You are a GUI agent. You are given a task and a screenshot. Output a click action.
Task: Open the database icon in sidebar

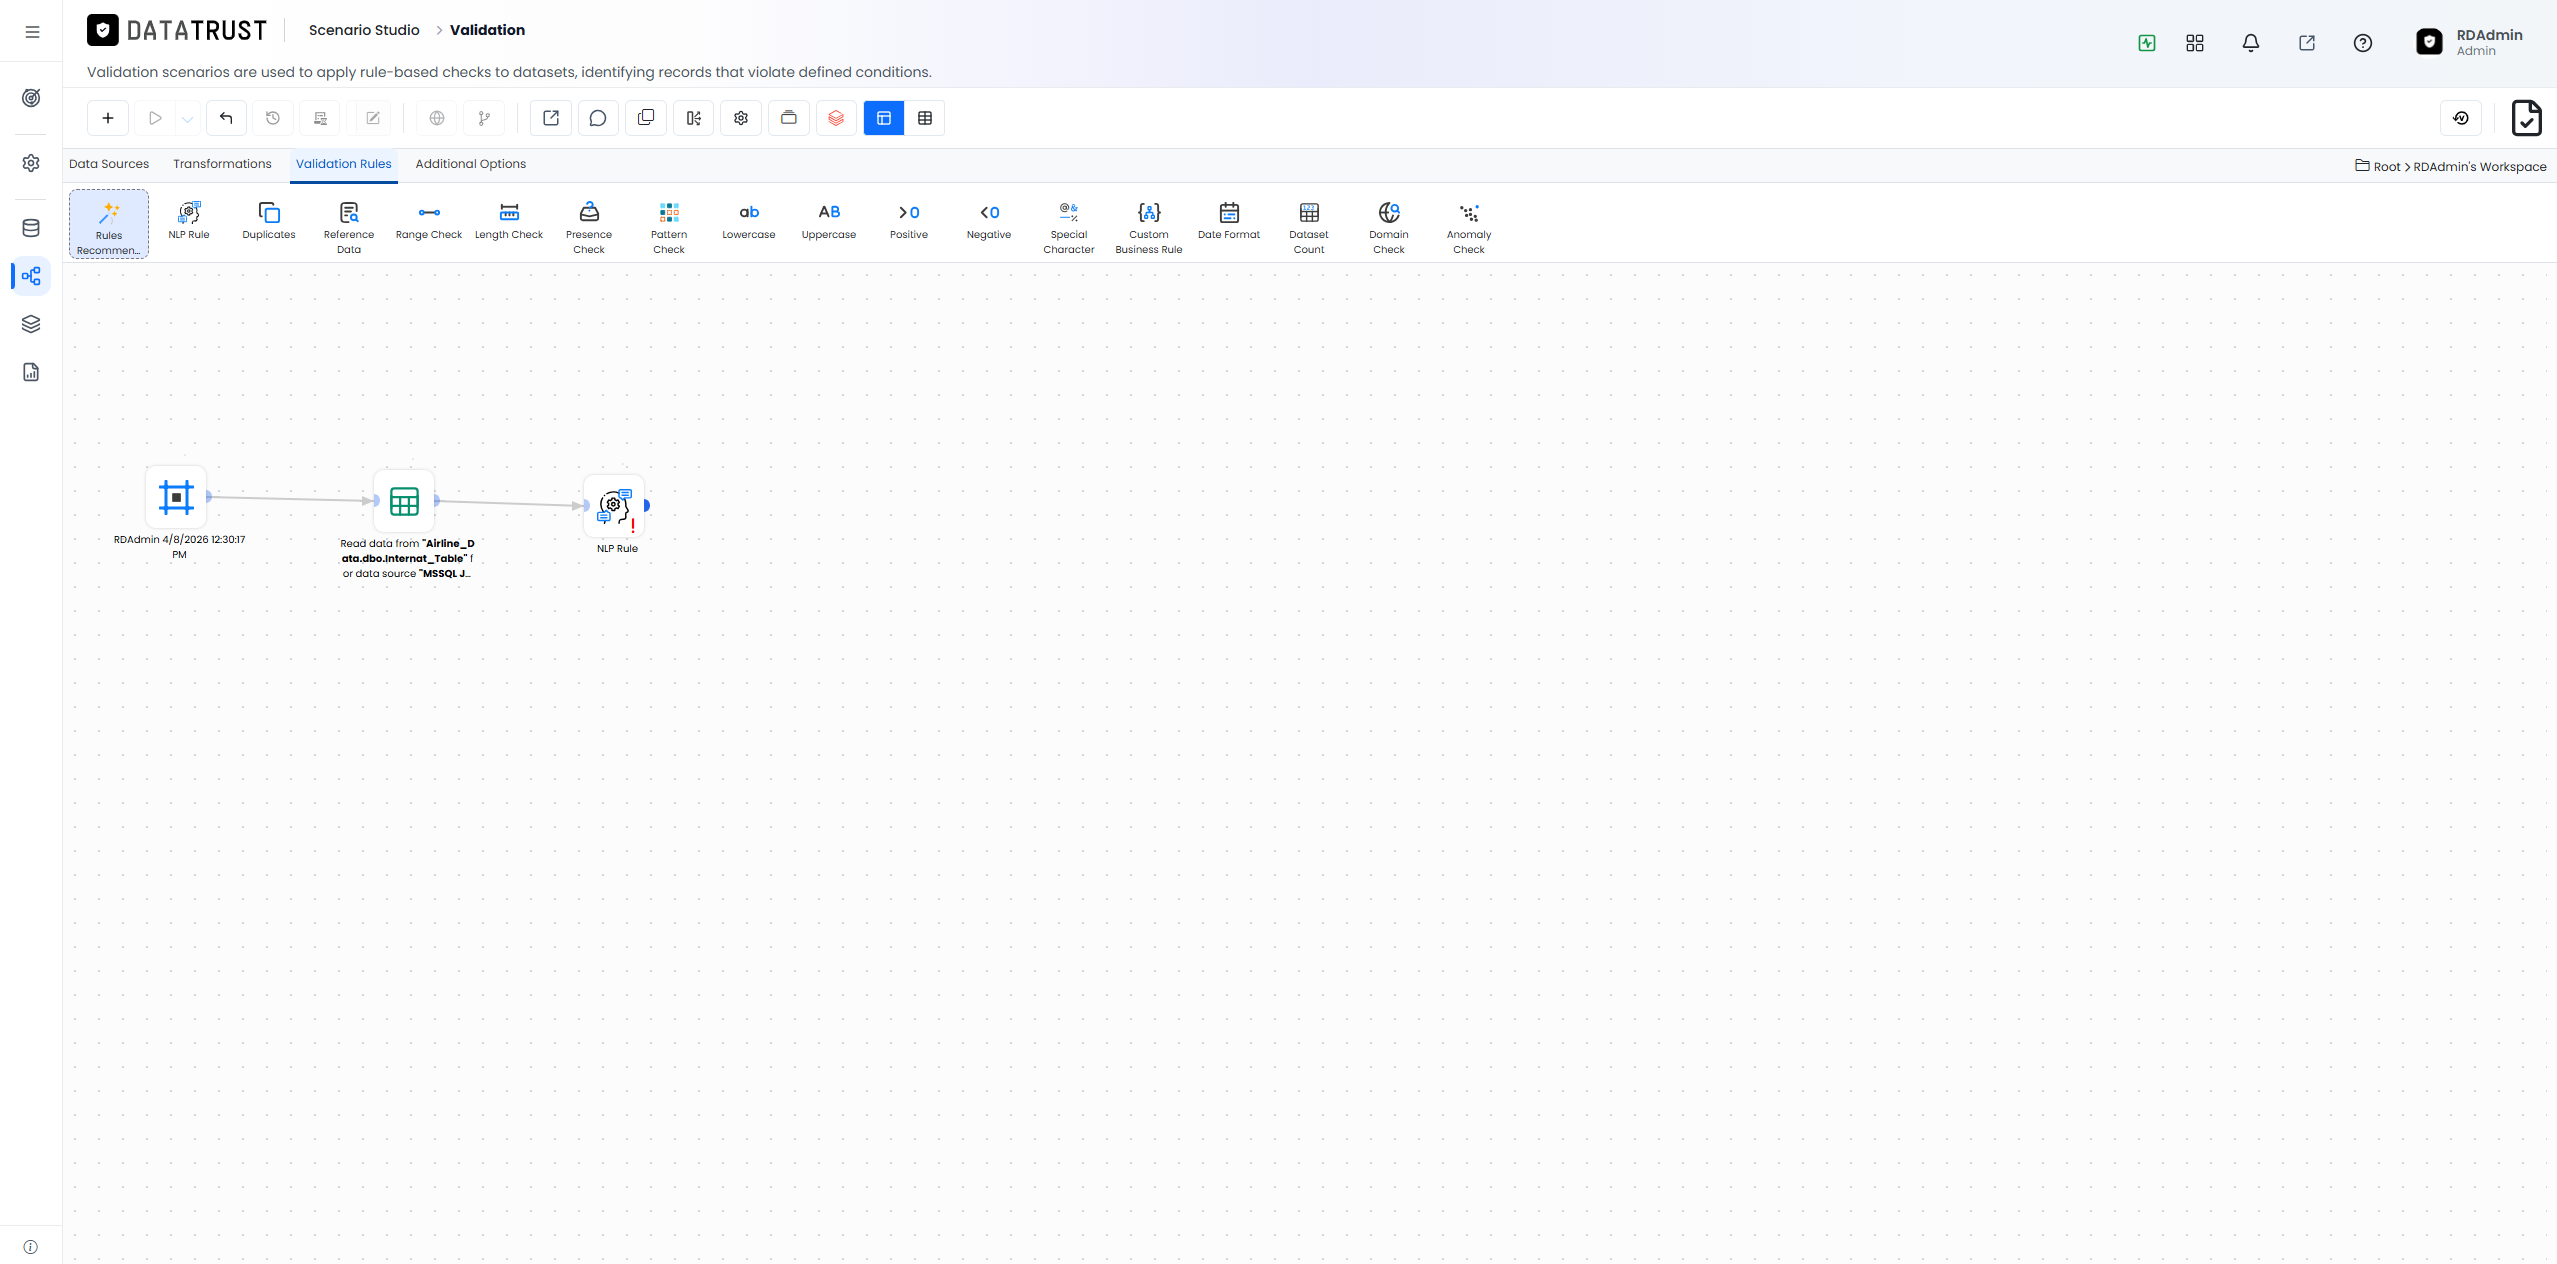click(31, 228)
